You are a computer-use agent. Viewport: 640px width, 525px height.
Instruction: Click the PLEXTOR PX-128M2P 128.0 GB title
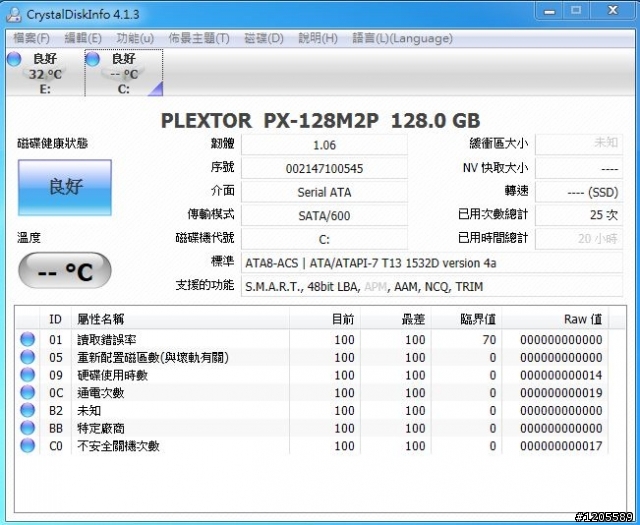(320, 121)
